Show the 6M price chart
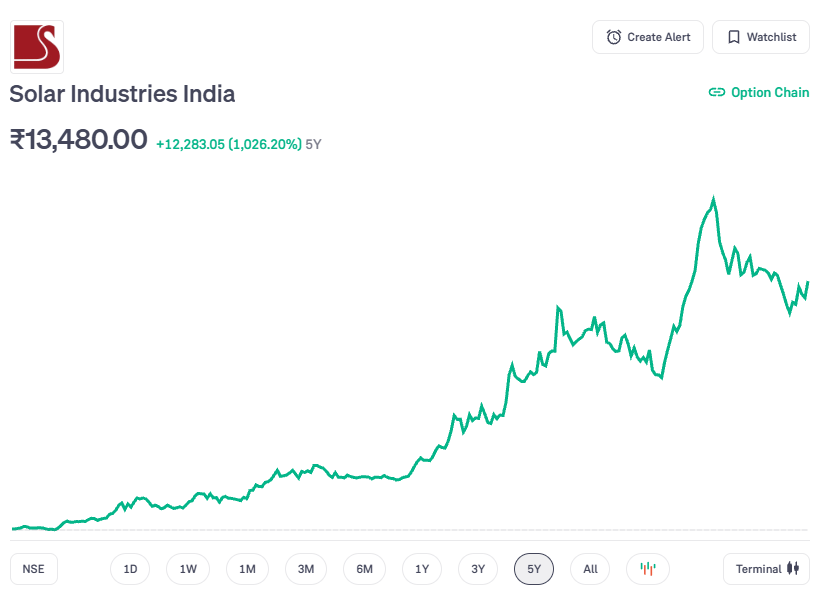Screen dimensions: 830x593 pyautogui.click(x=364, y=569)
